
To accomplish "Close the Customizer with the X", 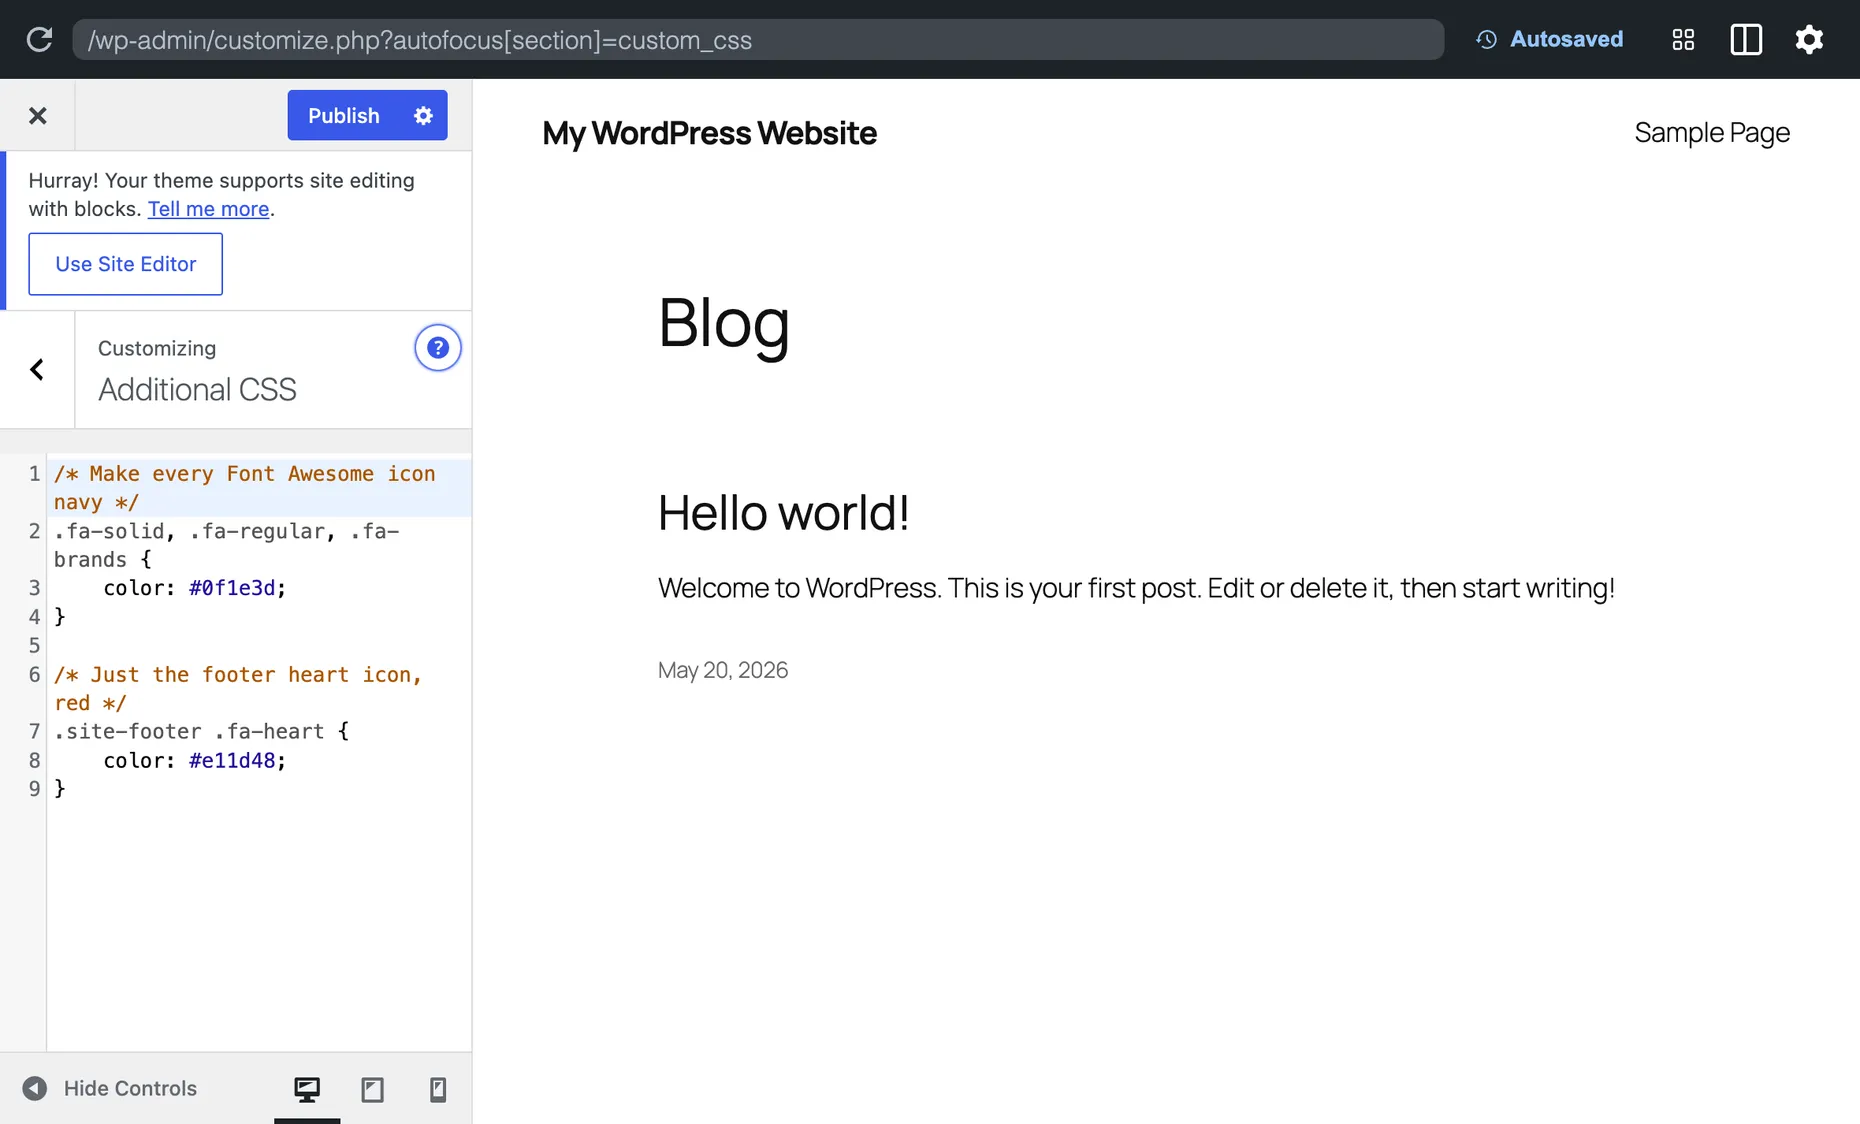I will click(x=38, y=116).
